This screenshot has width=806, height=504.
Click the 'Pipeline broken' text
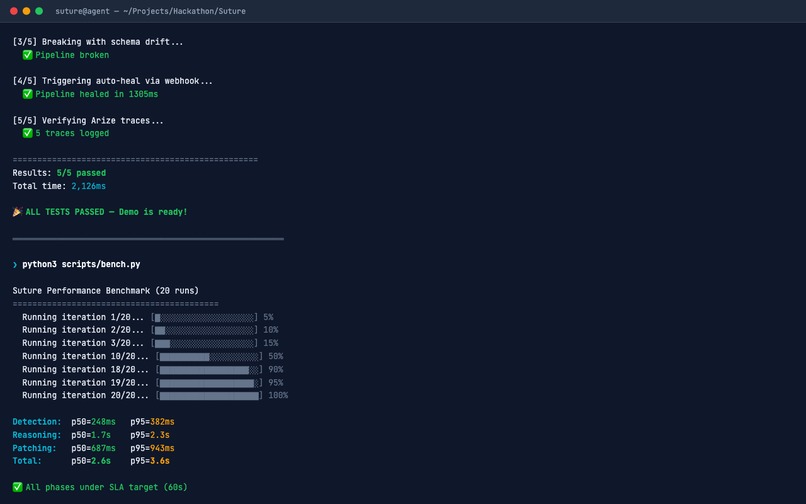coord(72,55)
